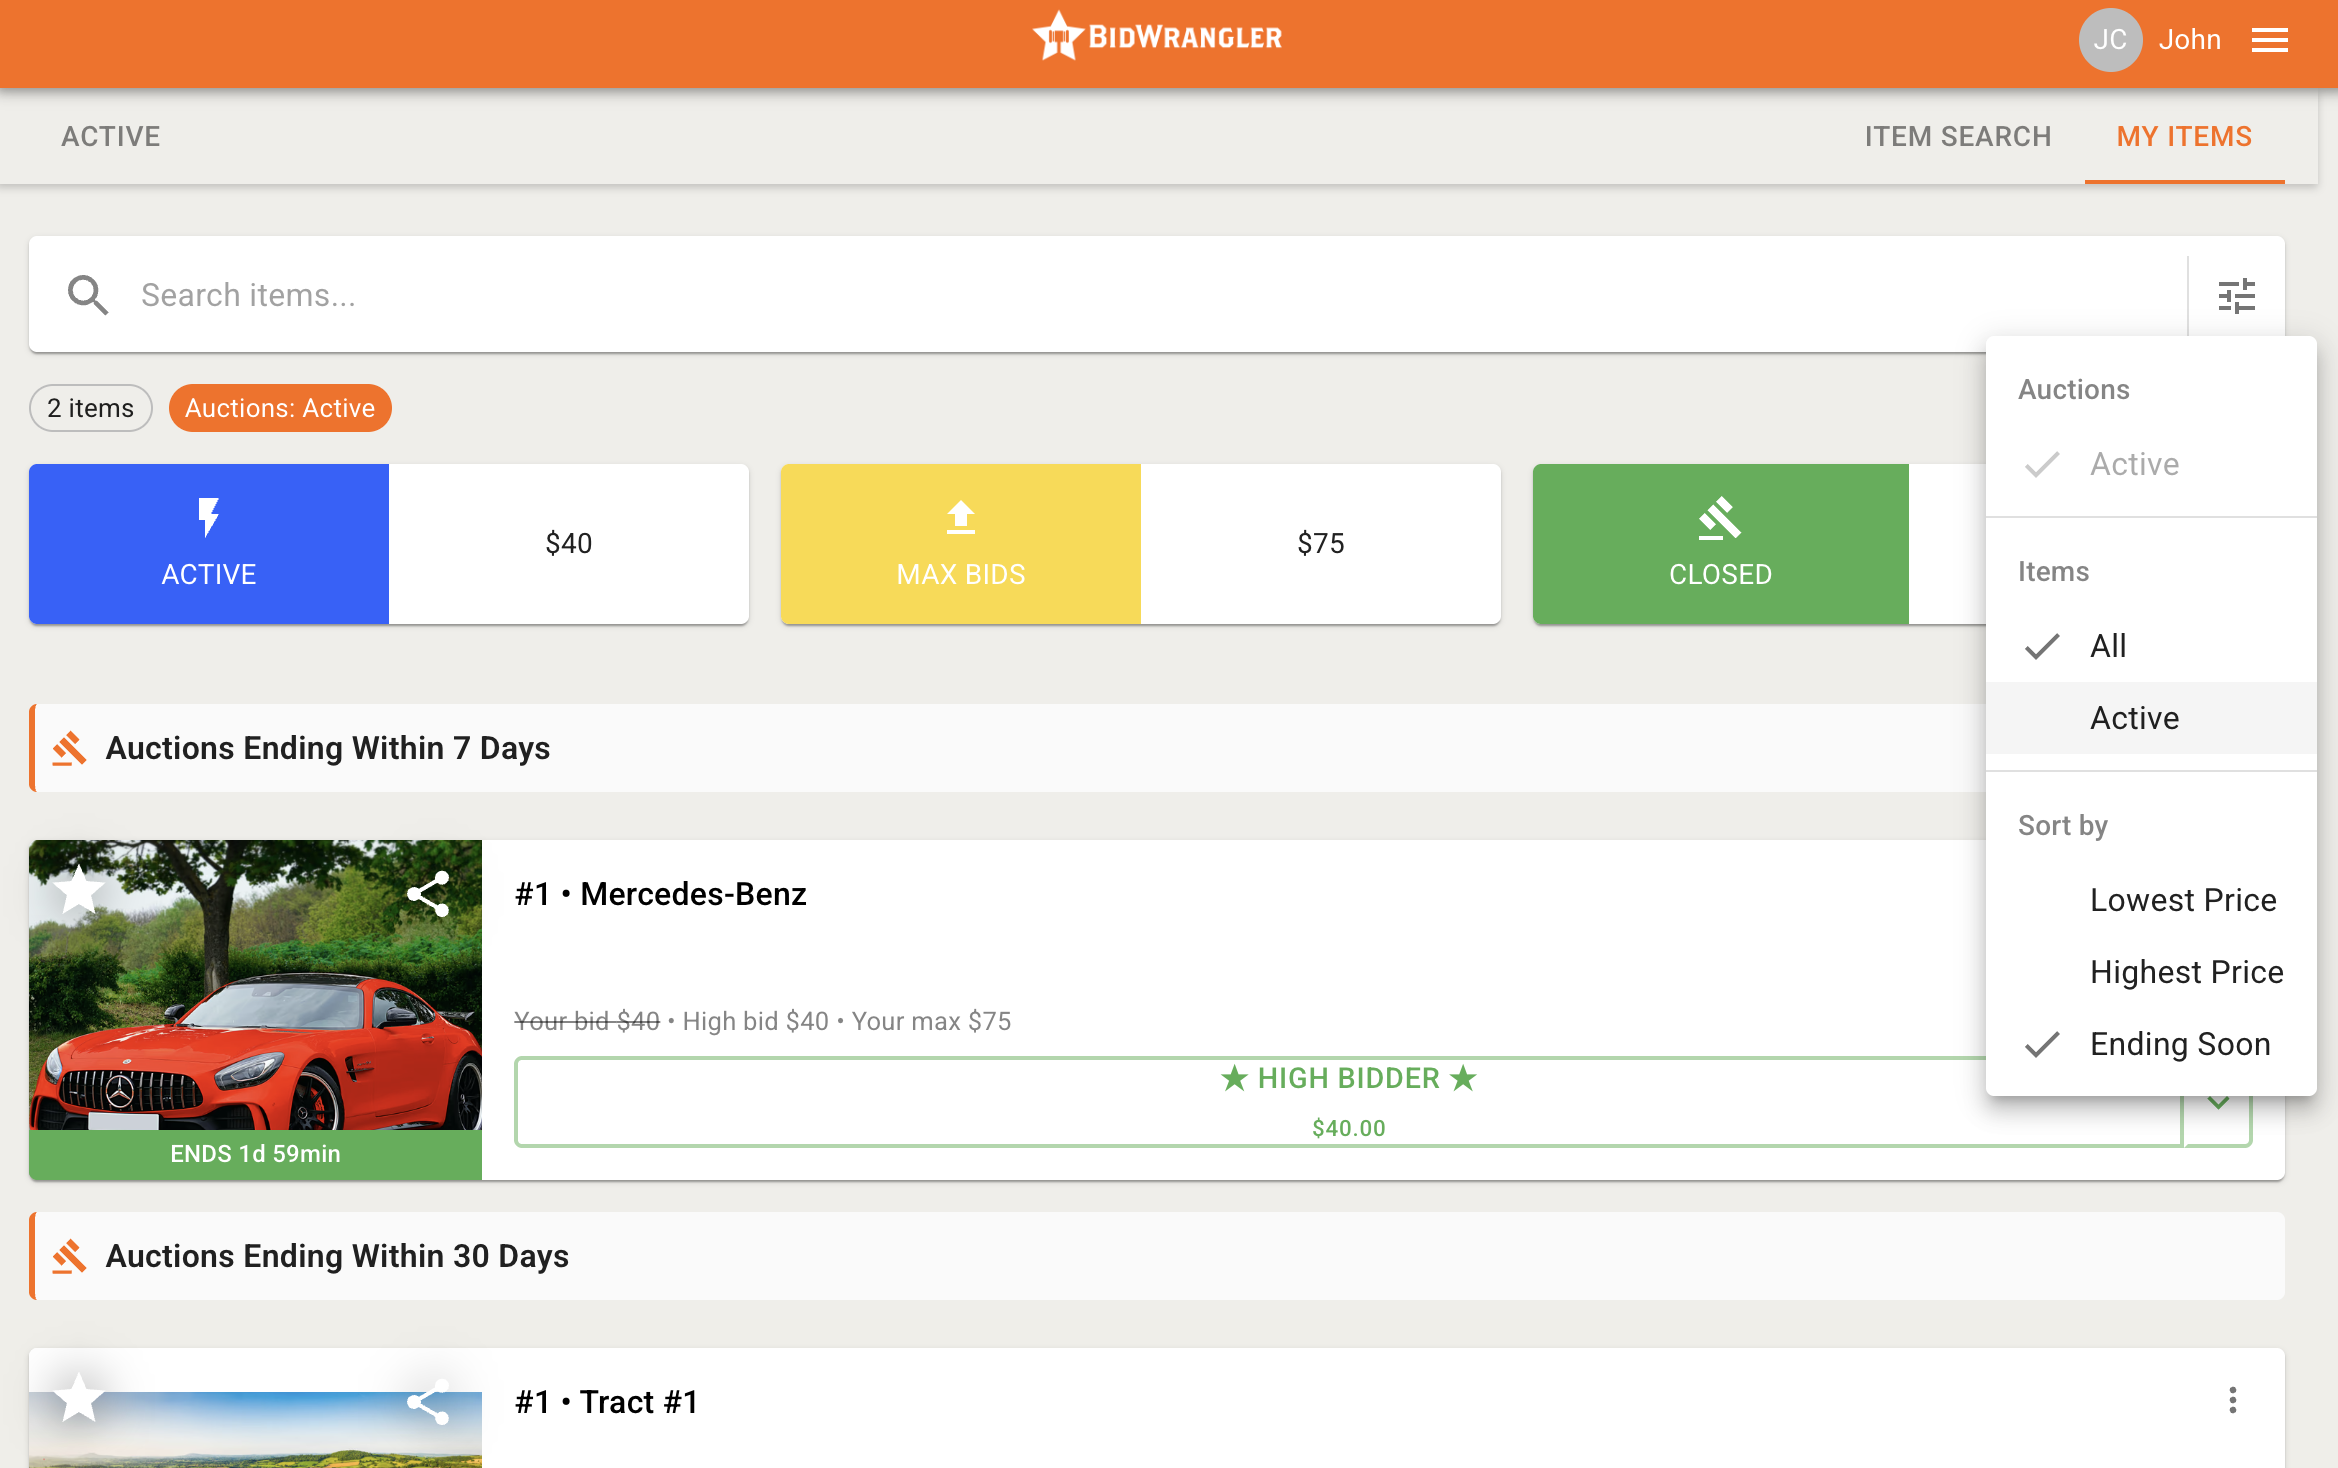Sort by Ending Soon
The height and width of the screenshot is (1468, 2338).
click(x=2151, y=1044)
